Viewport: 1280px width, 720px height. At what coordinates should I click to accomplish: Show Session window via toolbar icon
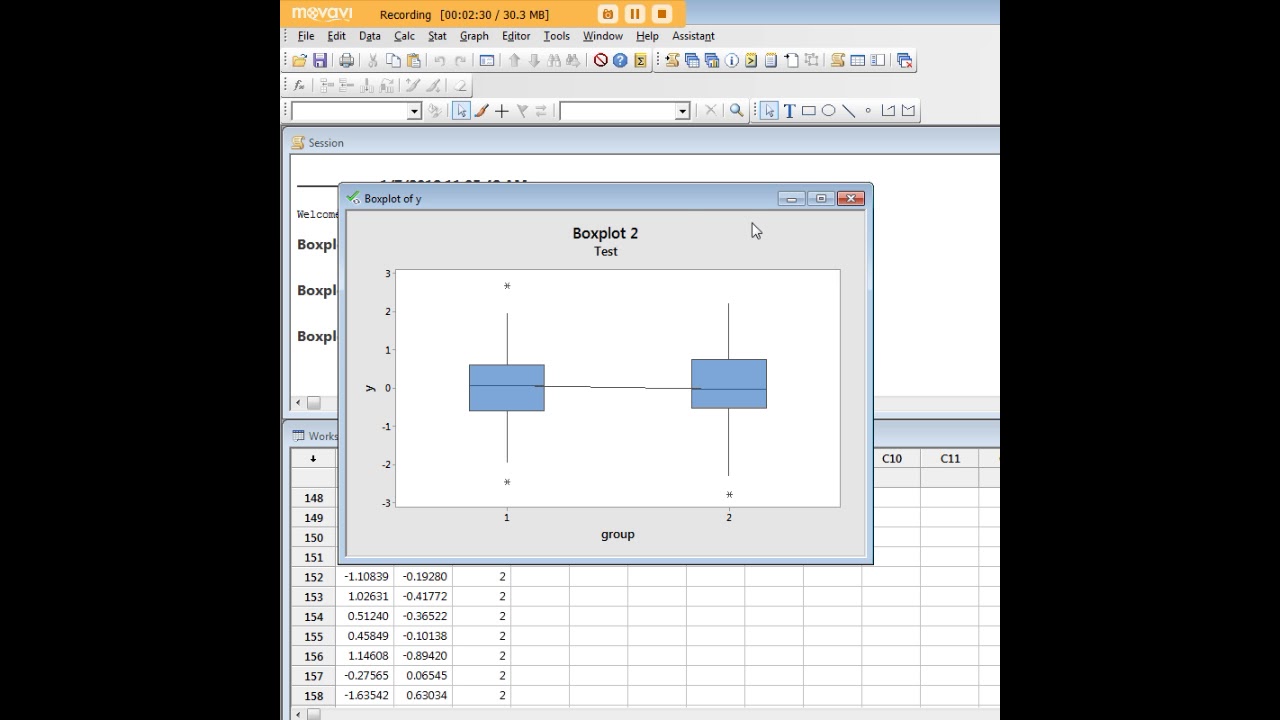pos(838,60)
